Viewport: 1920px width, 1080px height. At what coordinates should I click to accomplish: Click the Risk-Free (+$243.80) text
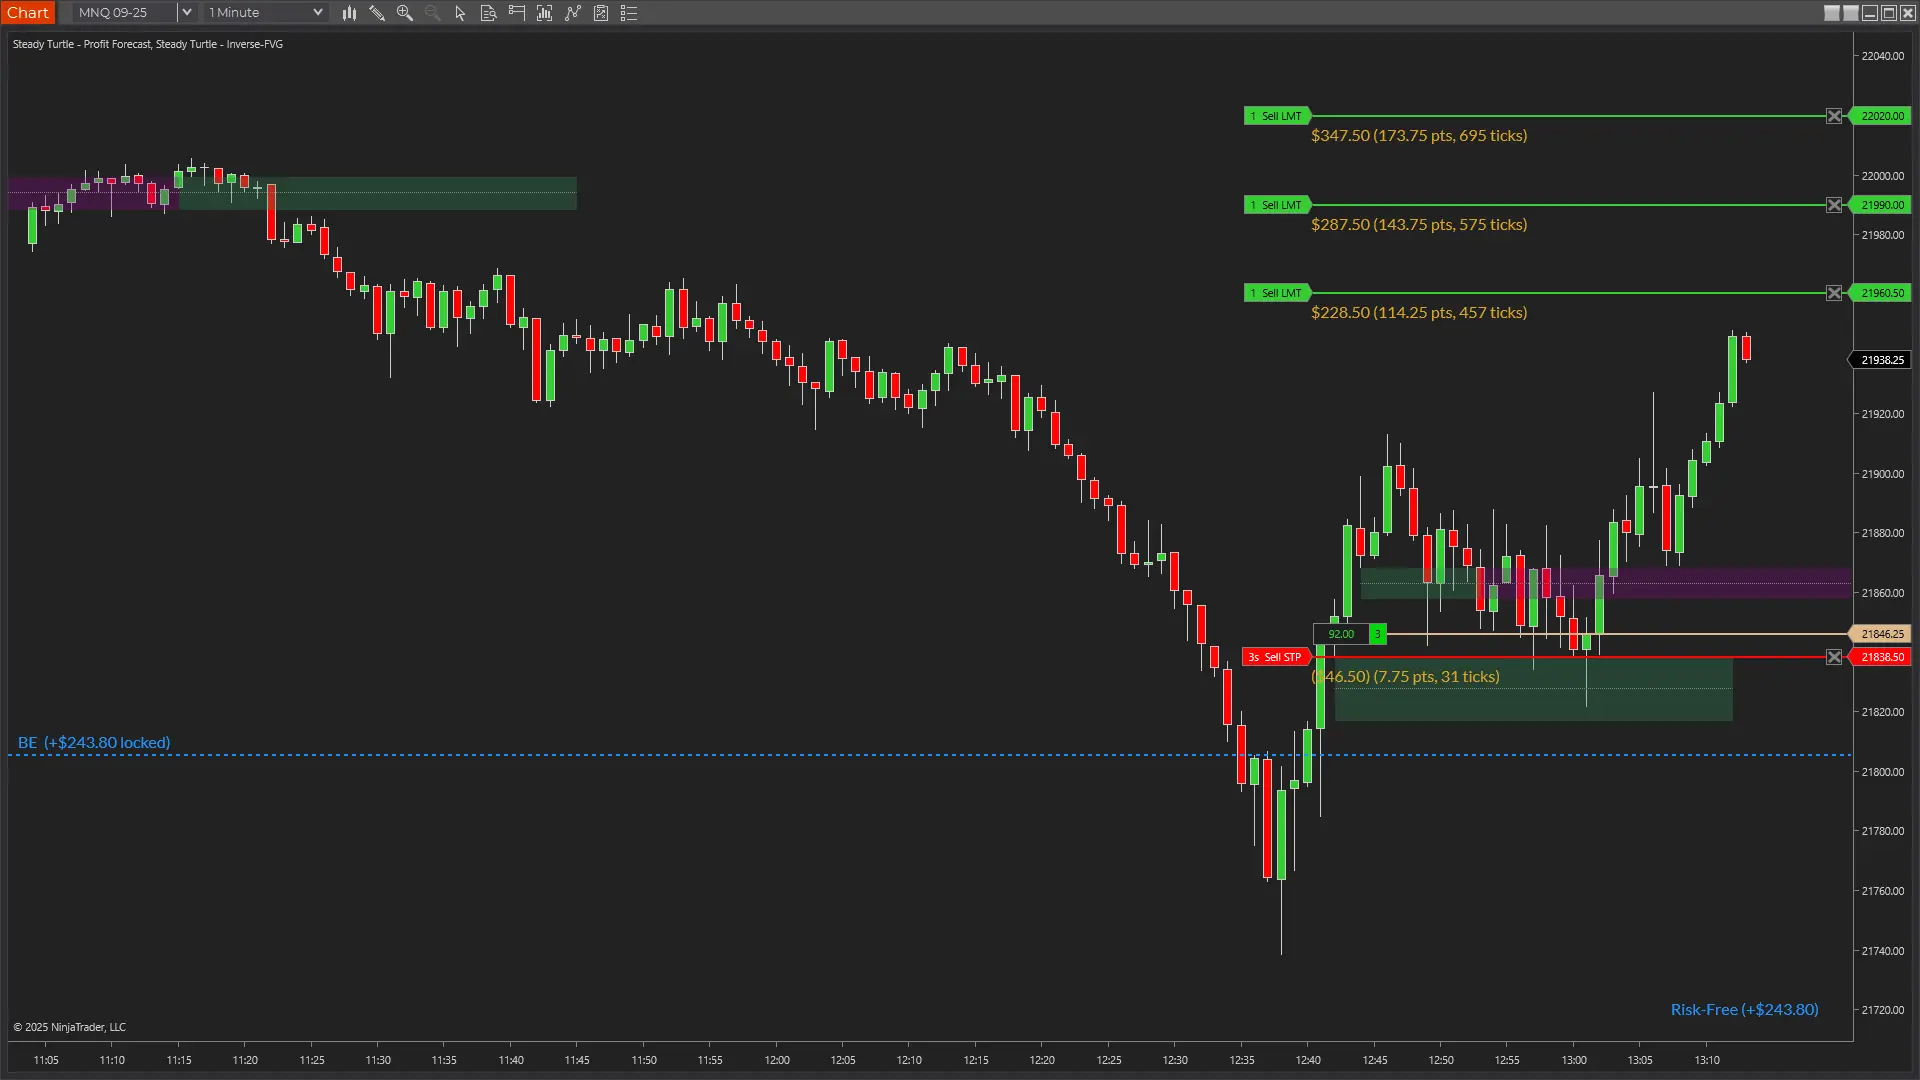pyautogui.click(x=1745, y=1010)
